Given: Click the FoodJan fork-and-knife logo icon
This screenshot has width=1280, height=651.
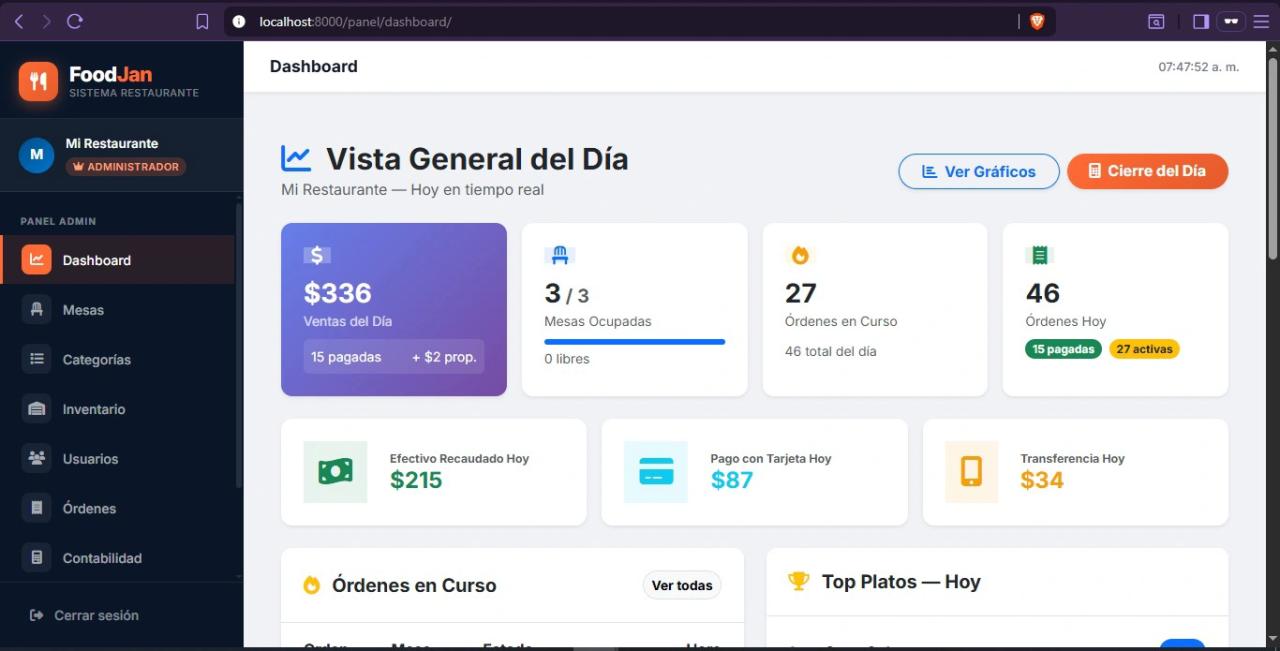Looking at the screenshot, I should (38, 81).
